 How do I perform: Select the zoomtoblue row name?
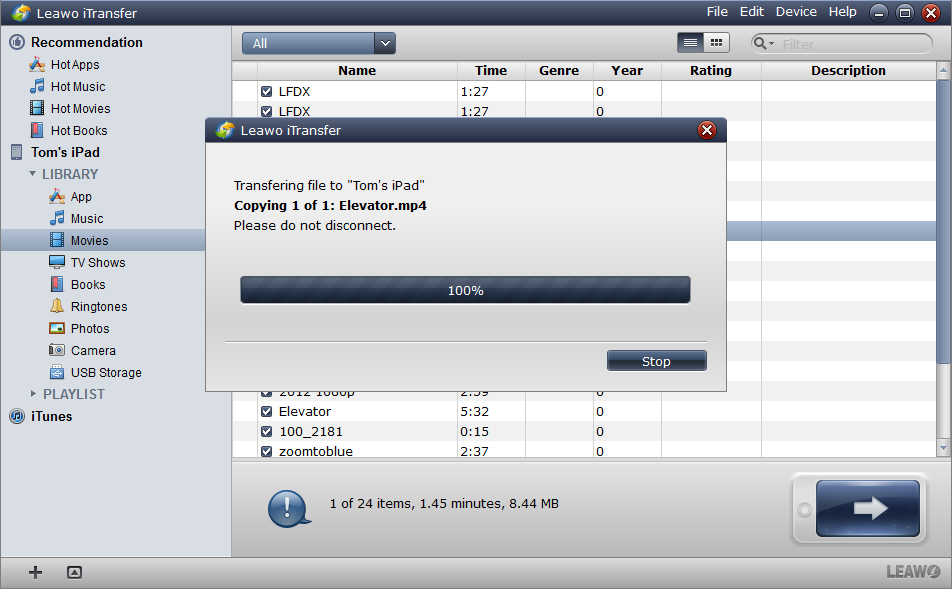pos(316,451)
